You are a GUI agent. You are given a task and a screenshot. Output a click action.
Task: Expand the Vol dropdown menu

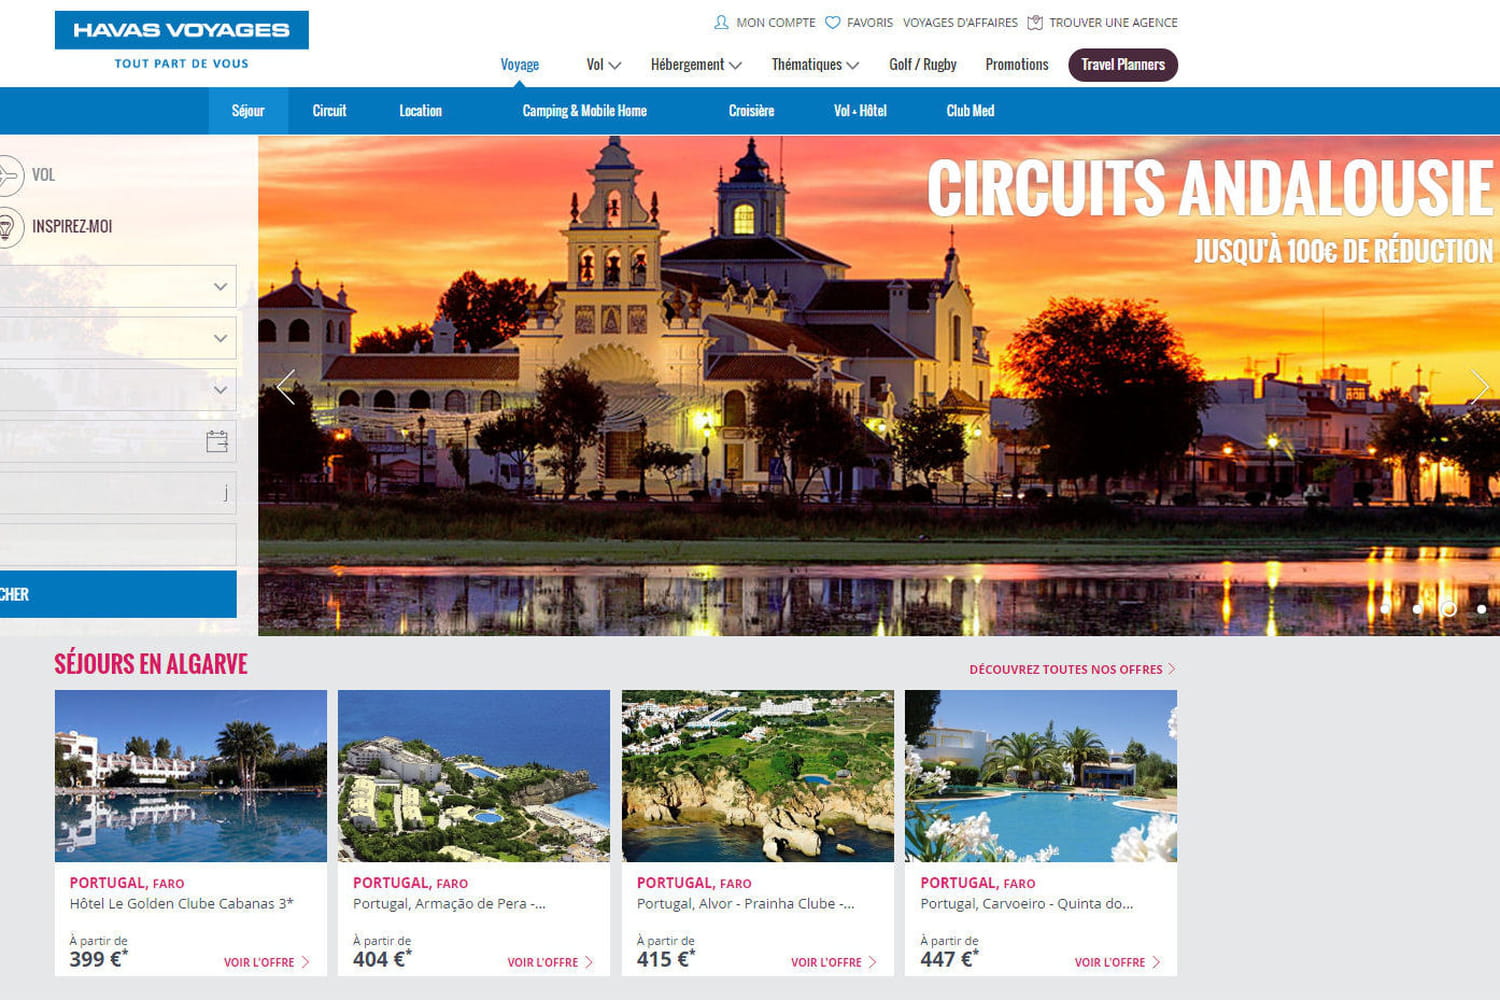click(604, 65)
